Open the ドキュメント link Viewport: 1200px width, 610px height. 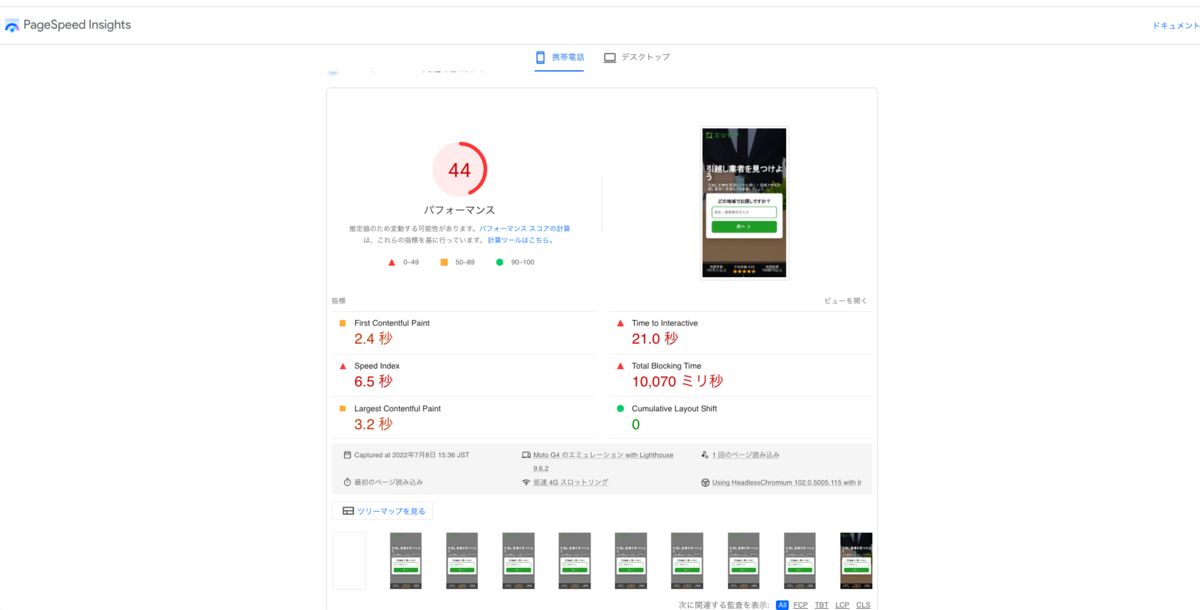[1176, 26]
